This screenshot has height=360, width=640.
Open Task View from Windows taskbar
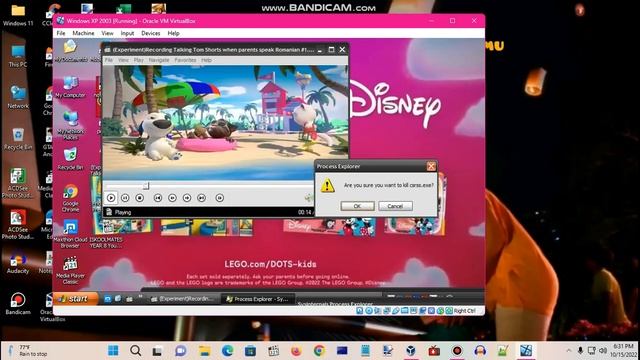click(x=158, y=350)
